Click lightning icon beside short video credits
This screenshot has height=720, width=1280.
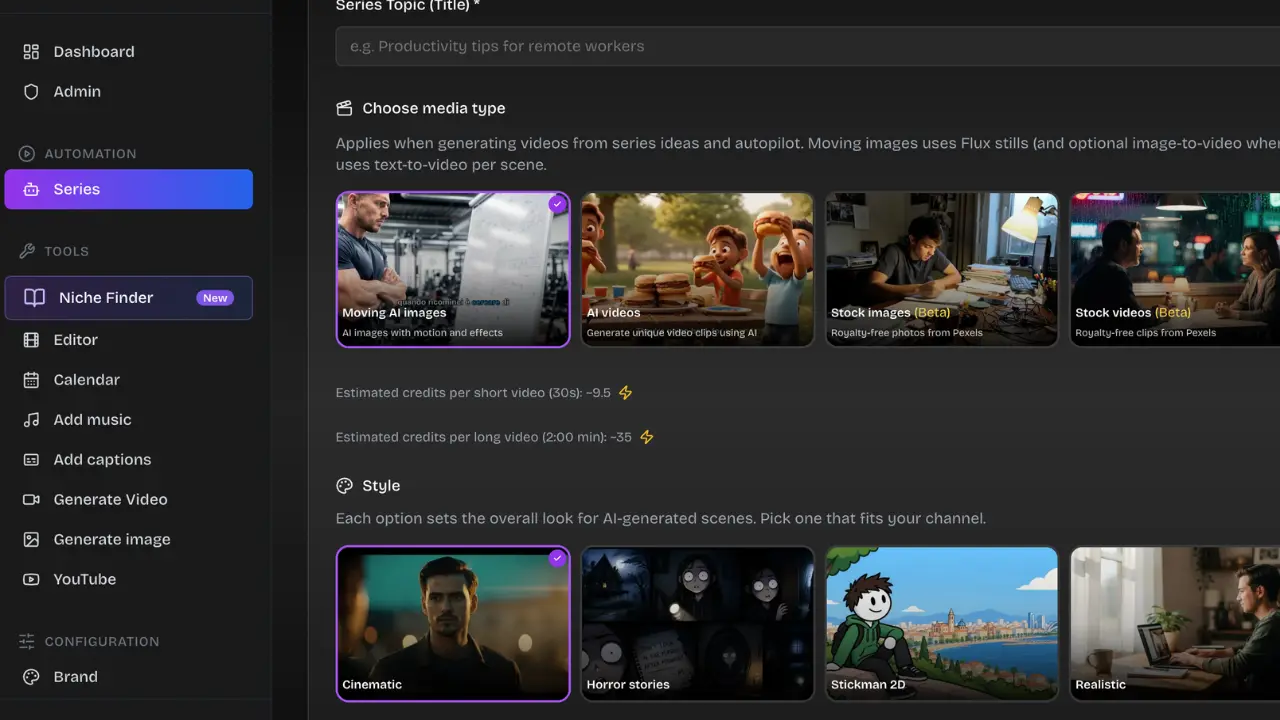tap(625, 393)
